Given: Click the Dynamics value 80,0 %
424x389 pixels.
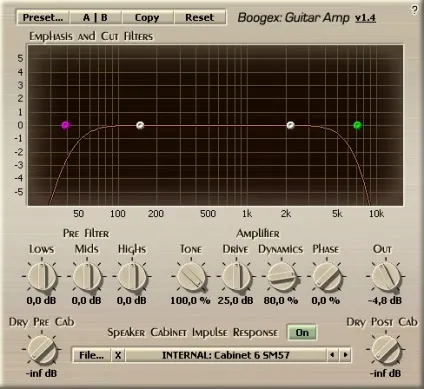Looking at the screenshot, I should point(281,300).
